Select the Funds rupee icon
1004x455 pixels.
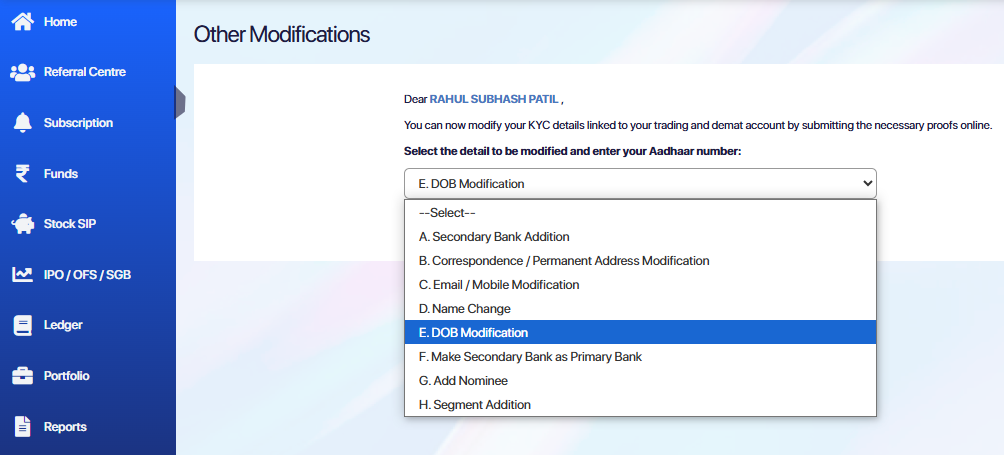click(22, 174)
